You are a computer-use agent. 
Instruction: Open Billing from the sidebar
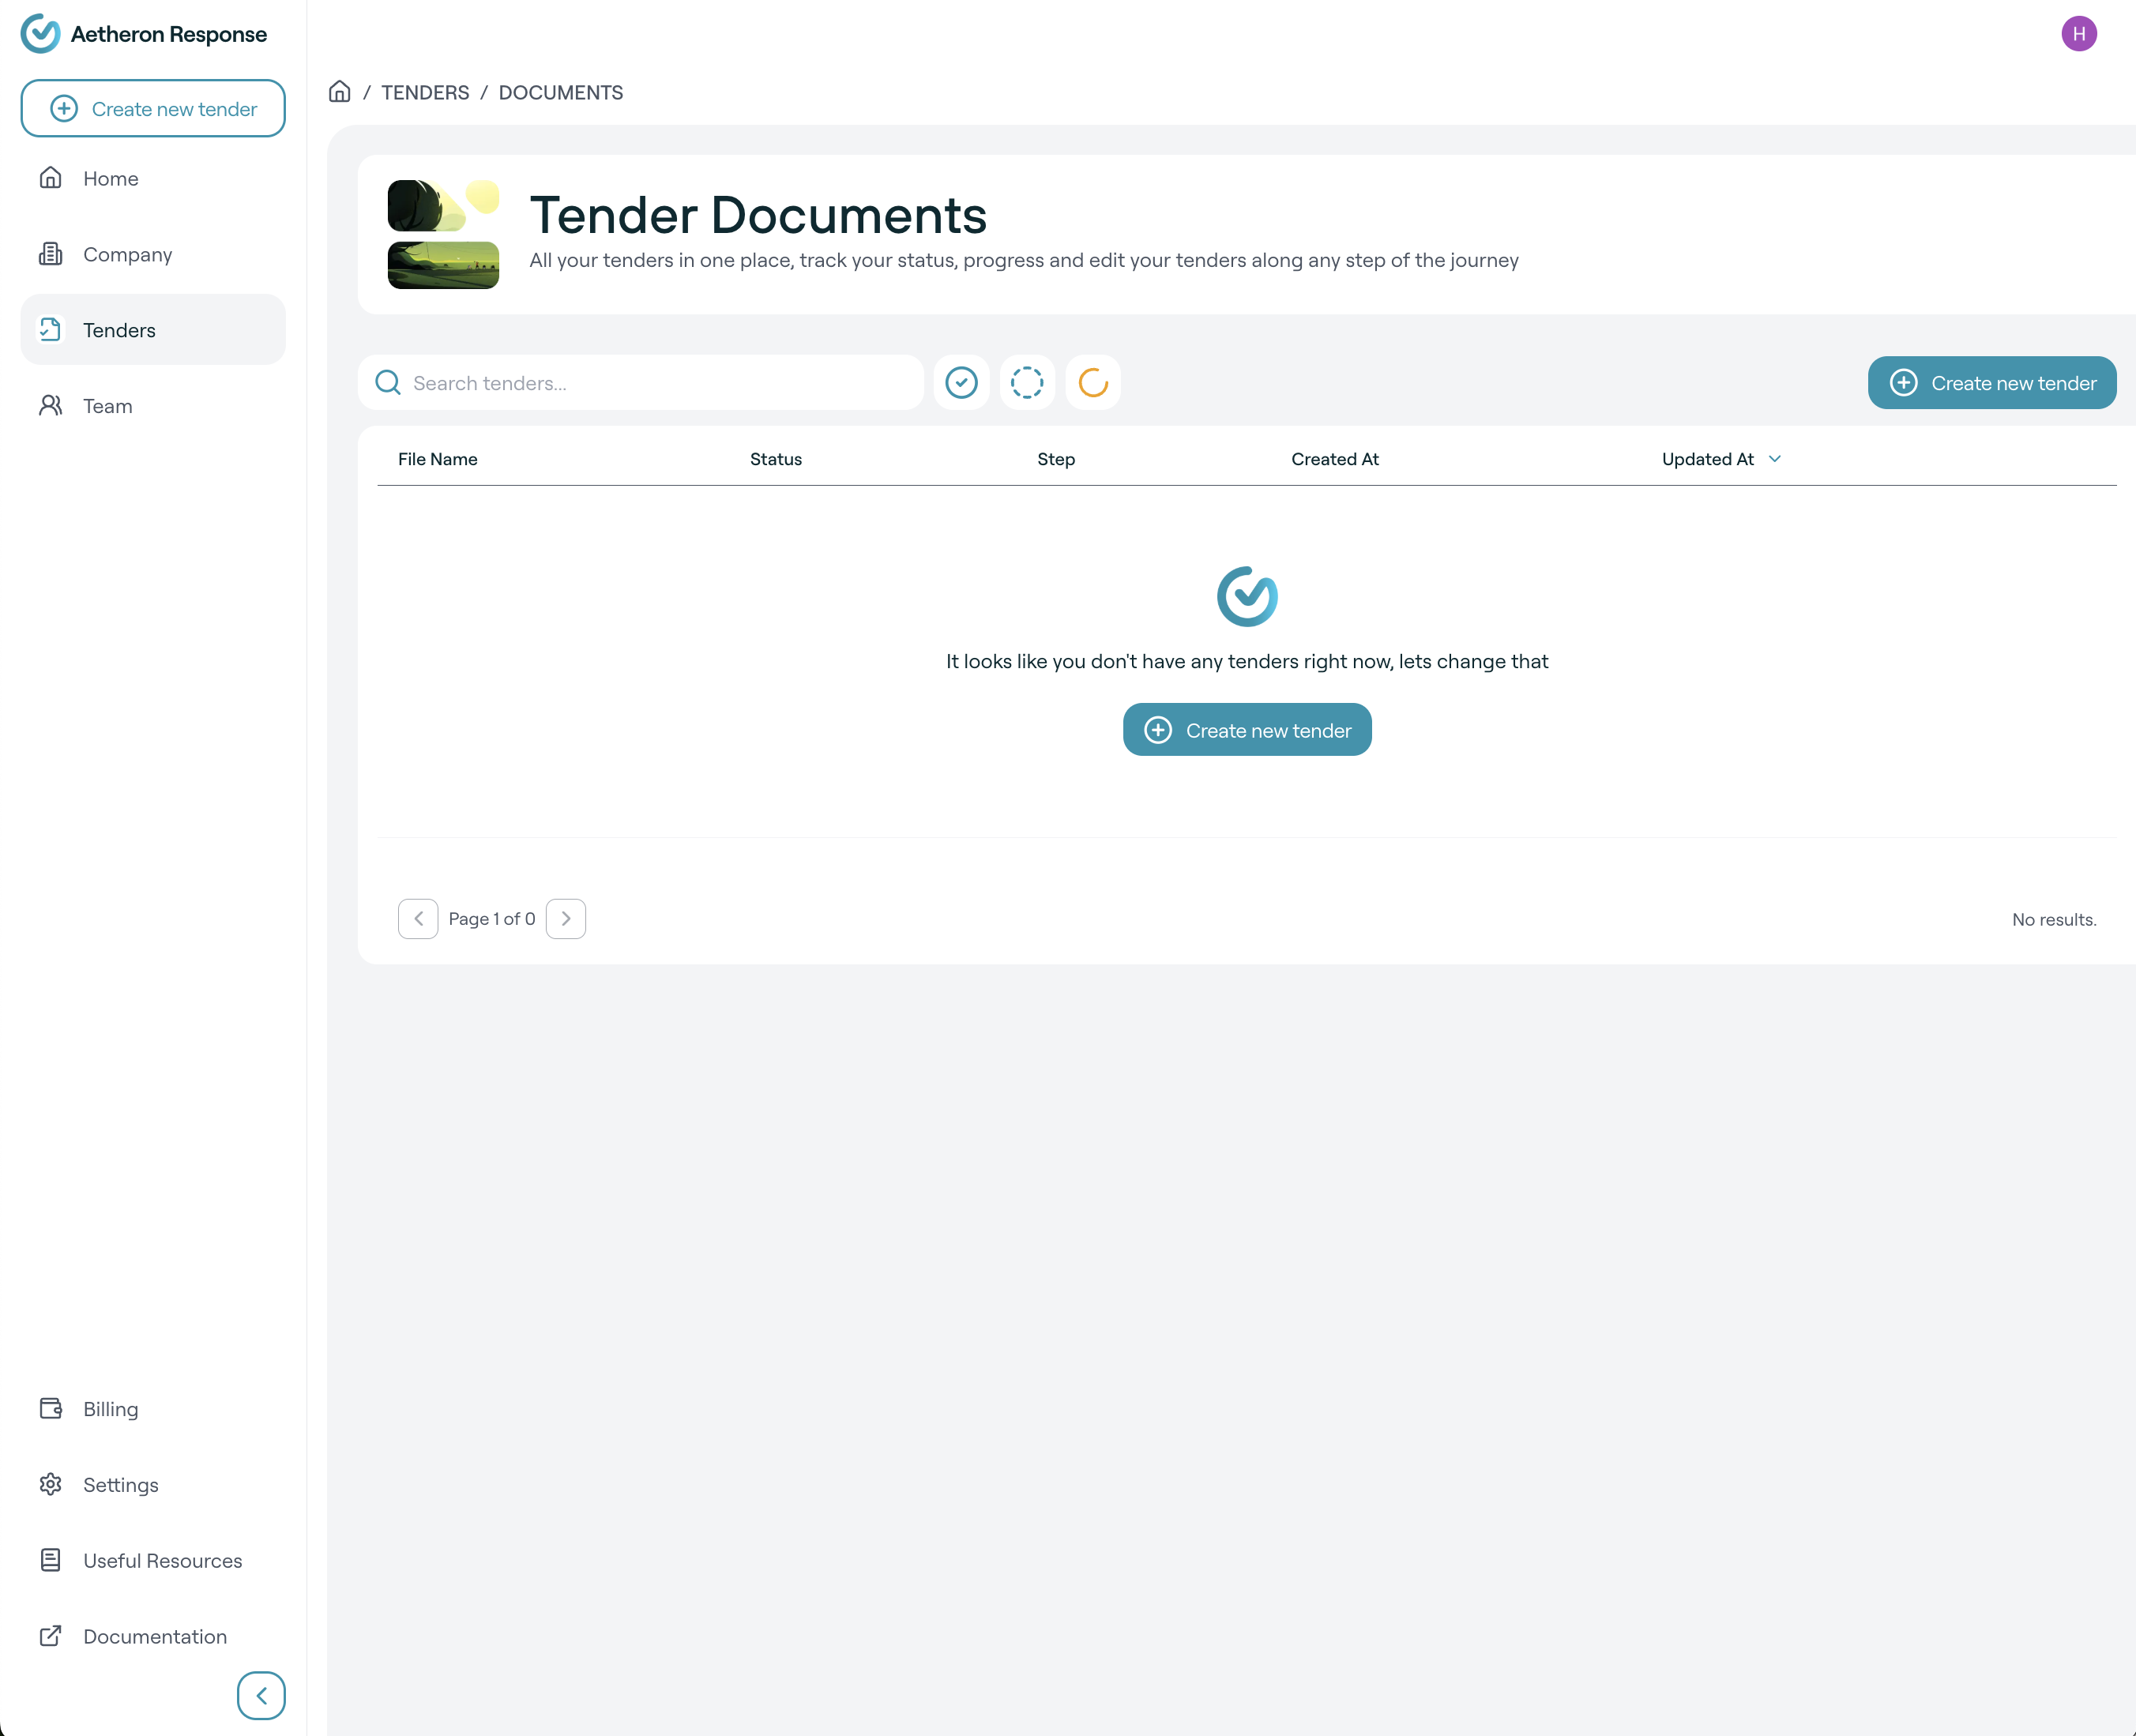coord(110,1409)
